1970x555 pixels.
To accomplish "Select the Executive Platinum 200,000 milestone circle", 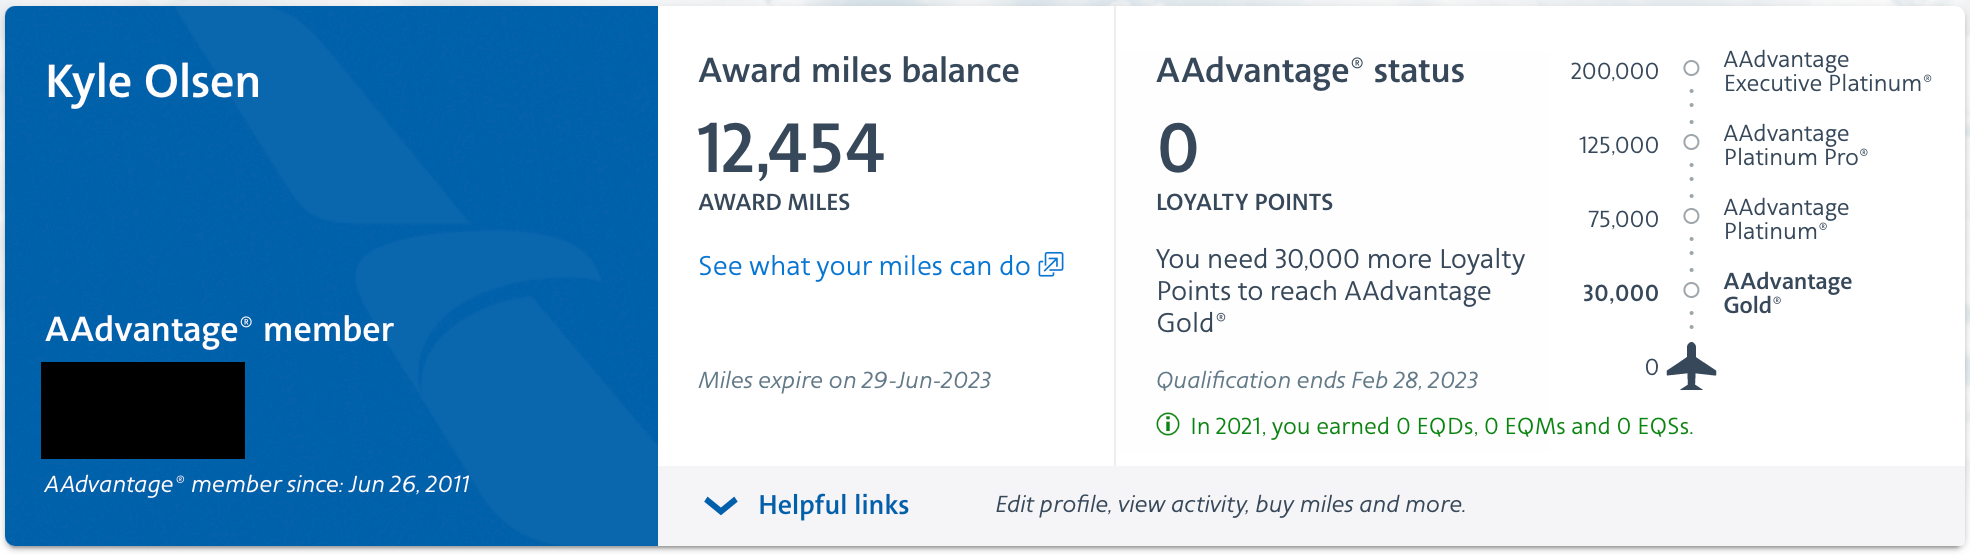I will pos(1691,68).
